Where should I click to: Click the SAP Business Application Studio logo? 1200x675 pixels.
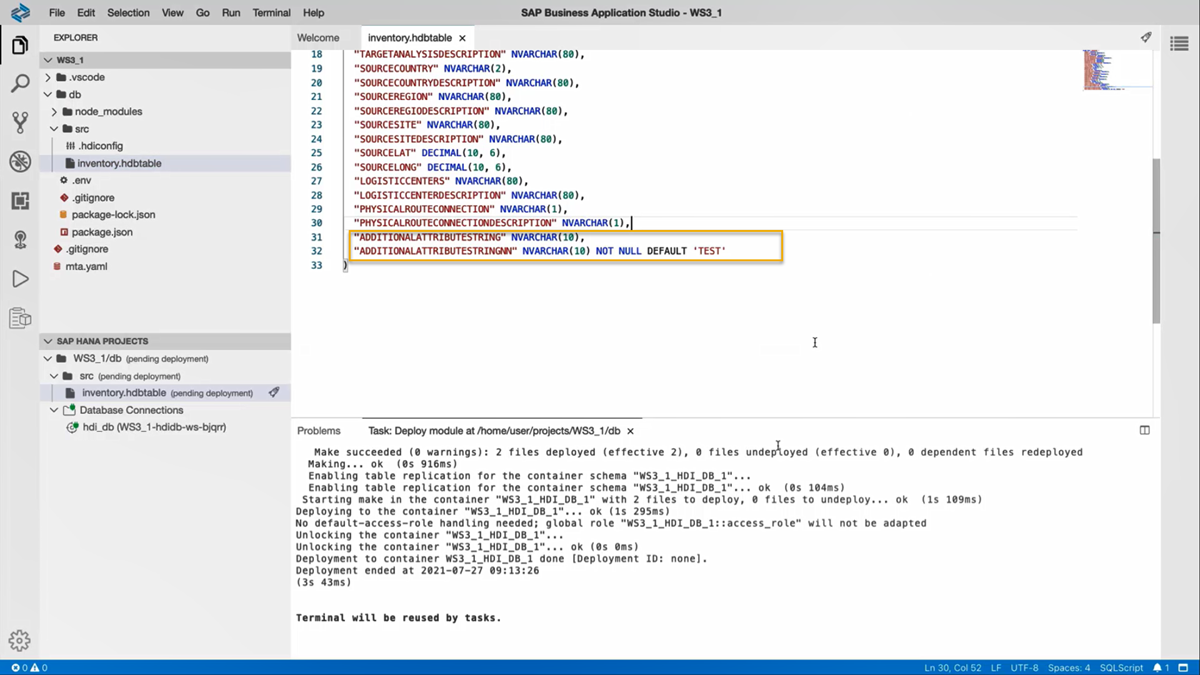click(20, 13)
